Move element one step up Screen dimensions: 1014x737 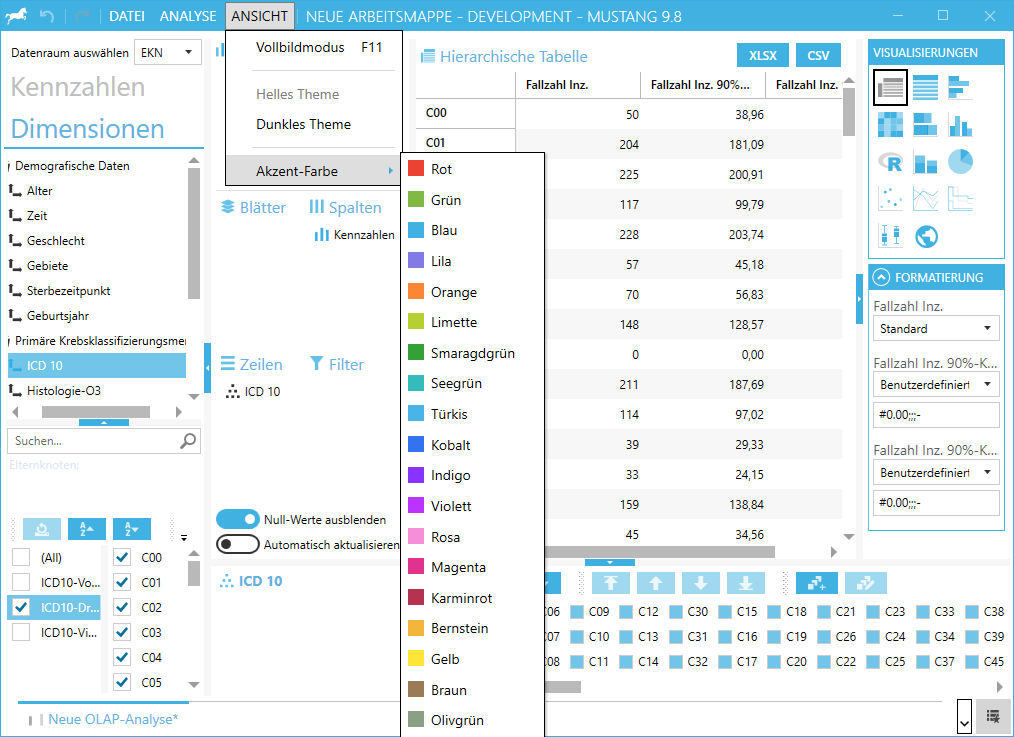coord(655,583)
